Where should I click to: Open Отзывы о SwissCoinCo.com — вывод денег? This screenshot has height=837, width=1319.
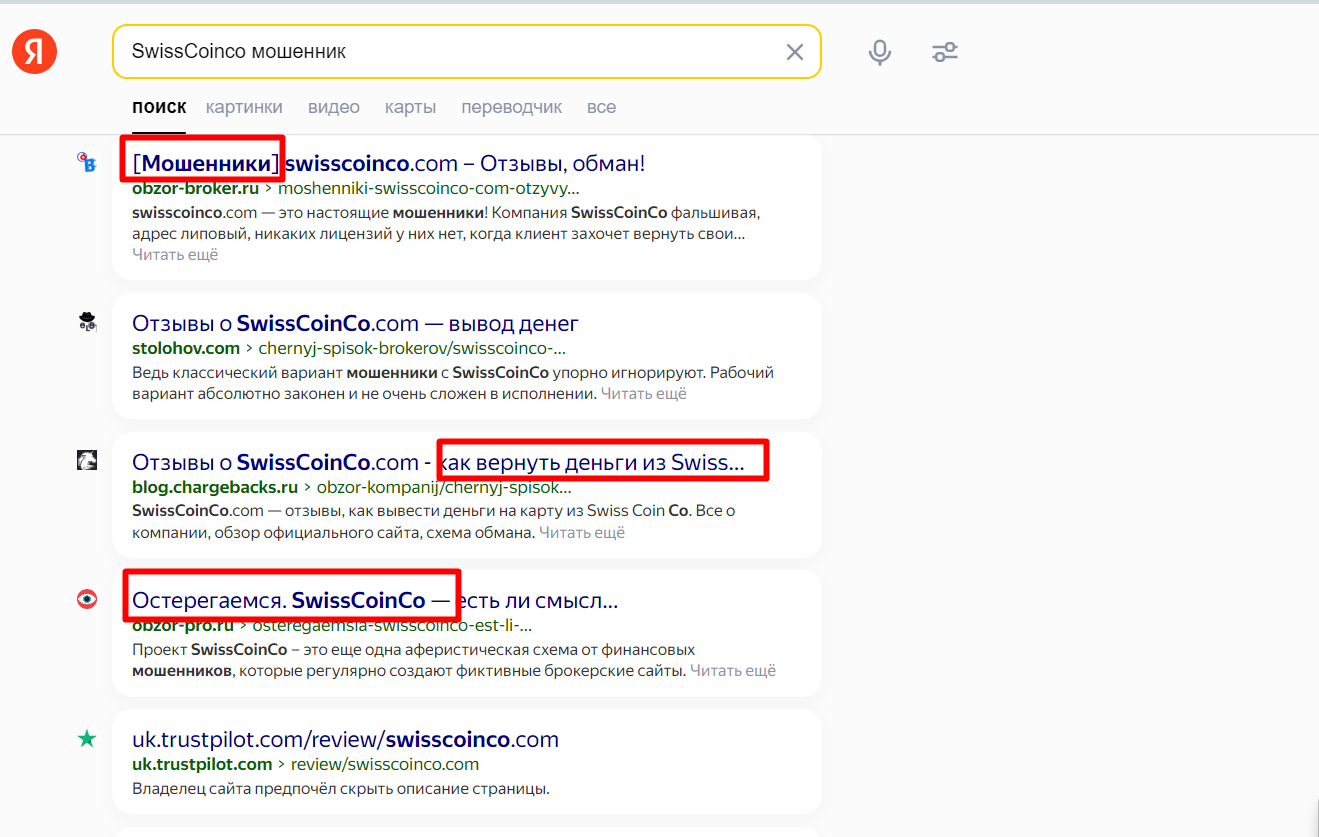pyautogui.click(x=355, y=323)
